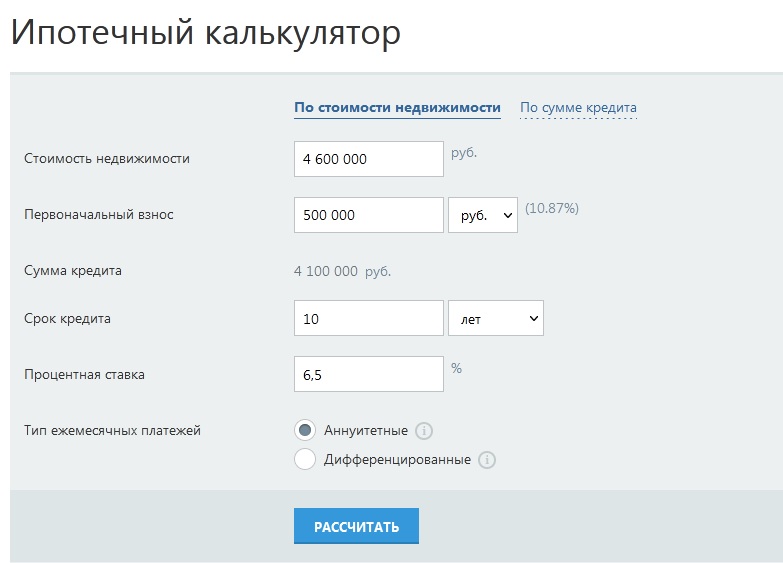Focus the interest rate field showing 6,5
The width and height of the screenshot is (783, 563).
pyautogui.click(x=368, y=375)
